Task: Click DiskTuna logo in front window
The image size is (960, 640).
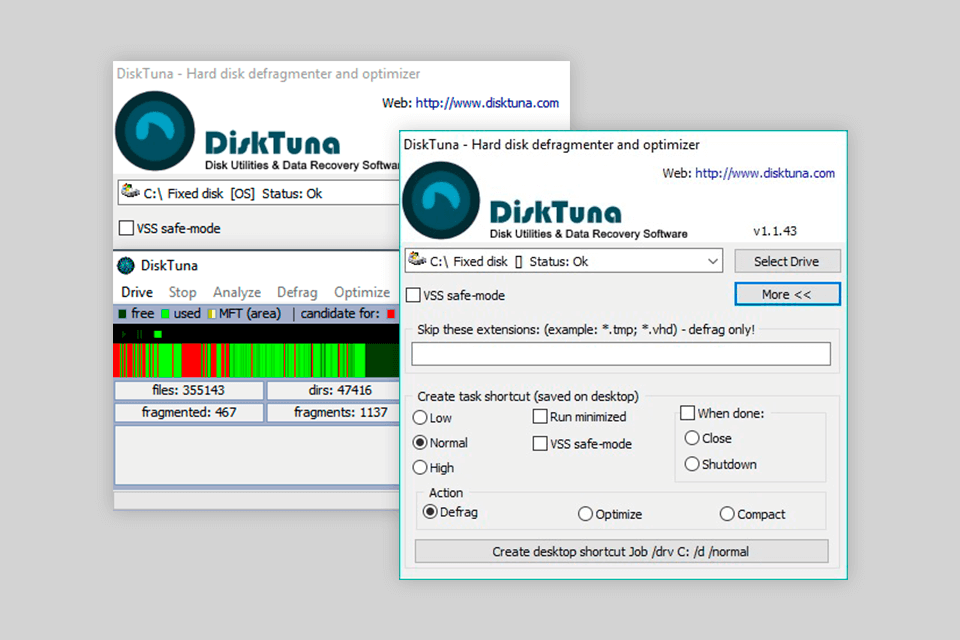Action: tap(441, 200)
